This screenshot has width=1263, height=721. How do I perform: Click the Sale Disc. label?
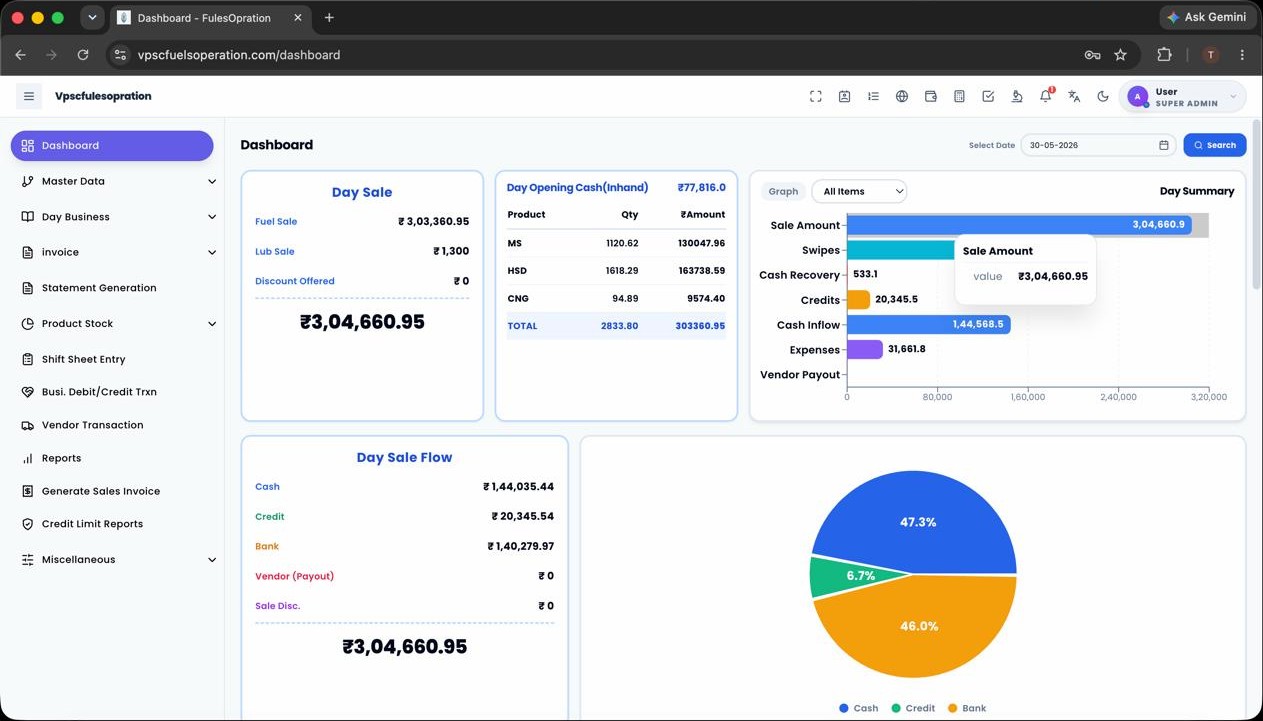coord(278,606)
